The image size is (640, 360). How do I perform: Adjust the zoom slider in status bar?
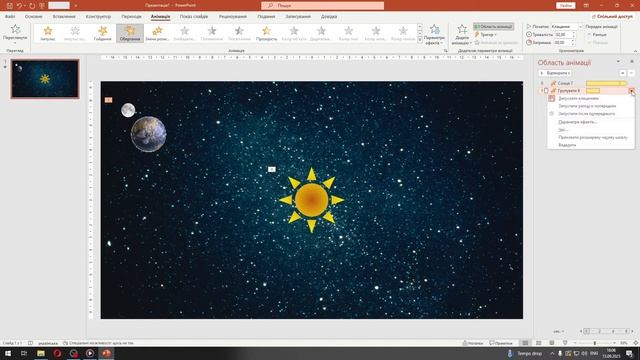594,343
